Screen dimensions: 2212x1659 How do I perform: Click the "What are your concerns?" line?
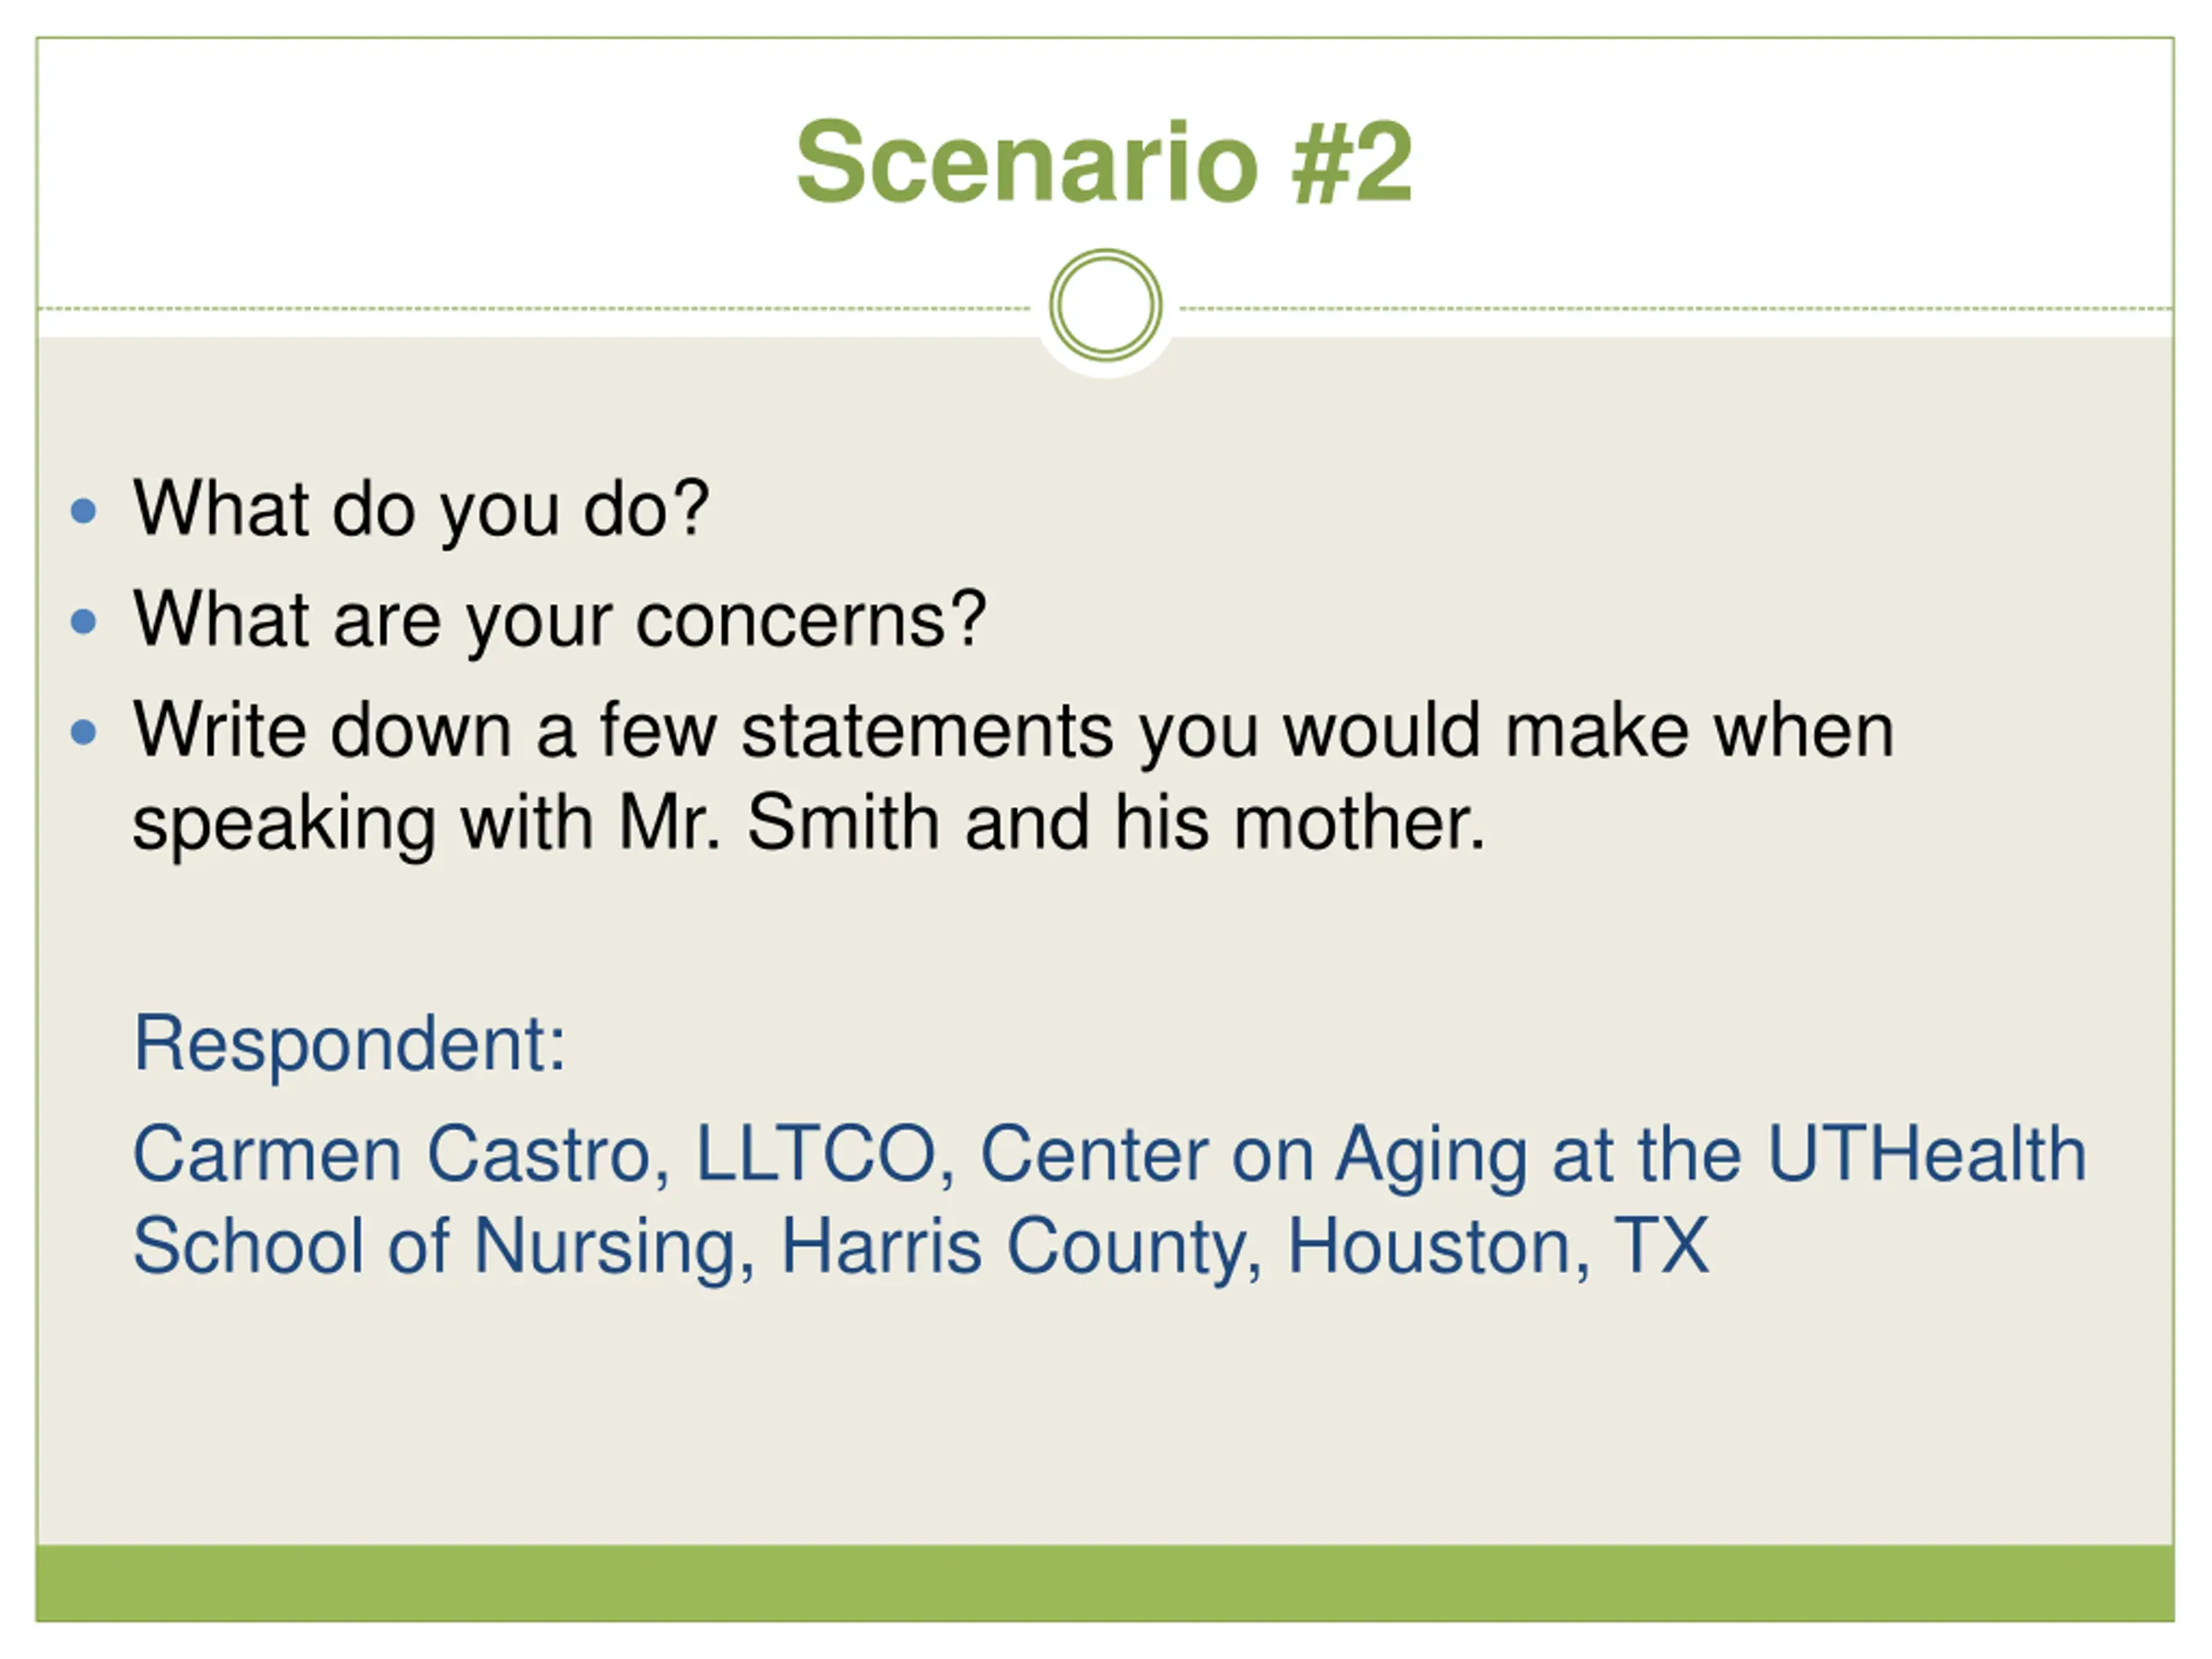pyautogui.click(x=560, y=621)
